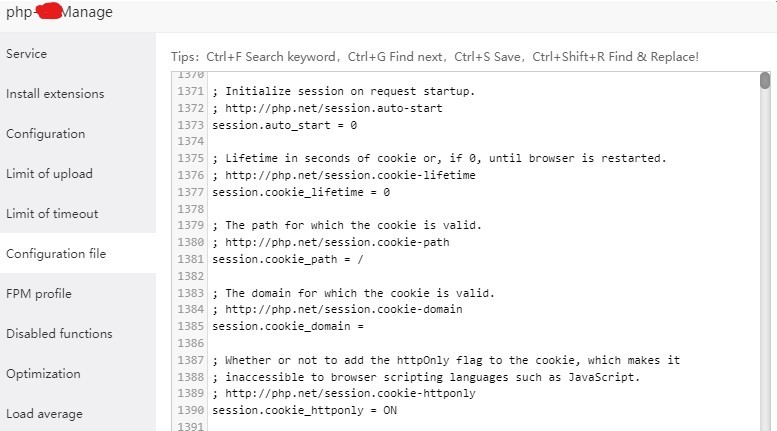Click the editor's vertical scrollbar thumb
The image size is (777, 431).
pos(765,81)
